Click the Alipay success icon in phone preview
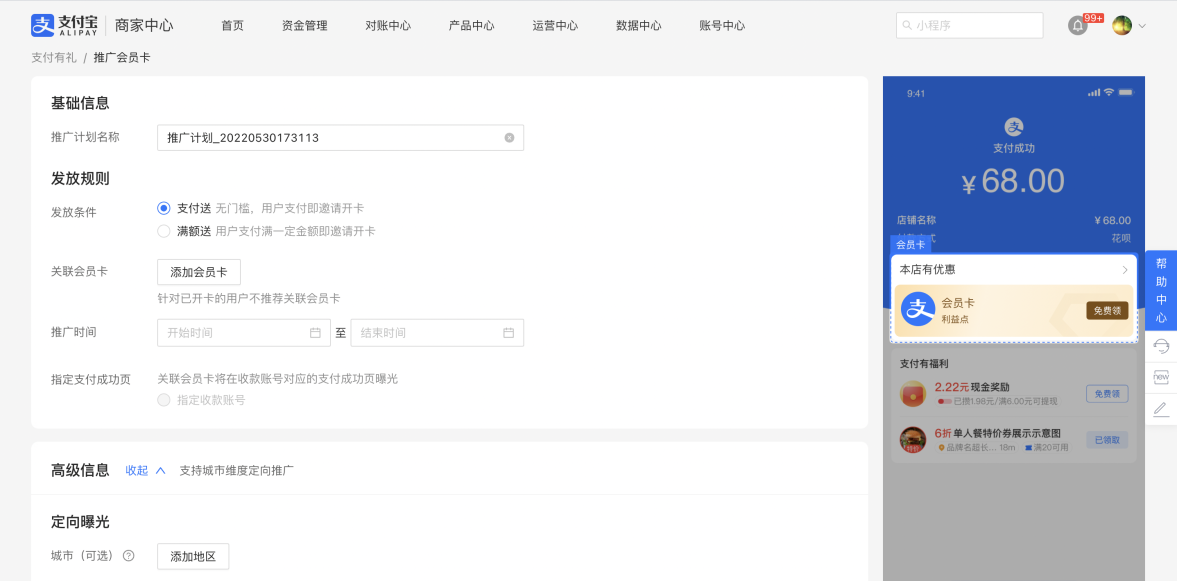Viewport: 1177px width, 581px height. point(1014,127)
